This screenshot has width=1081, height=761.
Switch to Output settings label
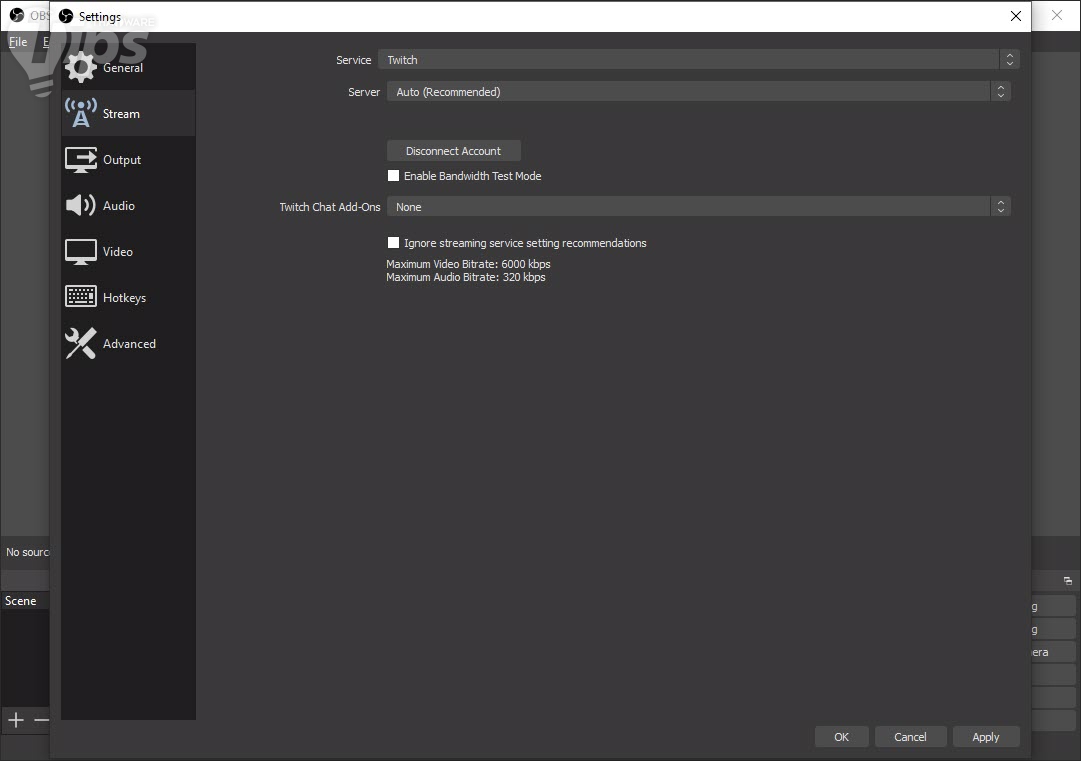click(x=122, y=160)
